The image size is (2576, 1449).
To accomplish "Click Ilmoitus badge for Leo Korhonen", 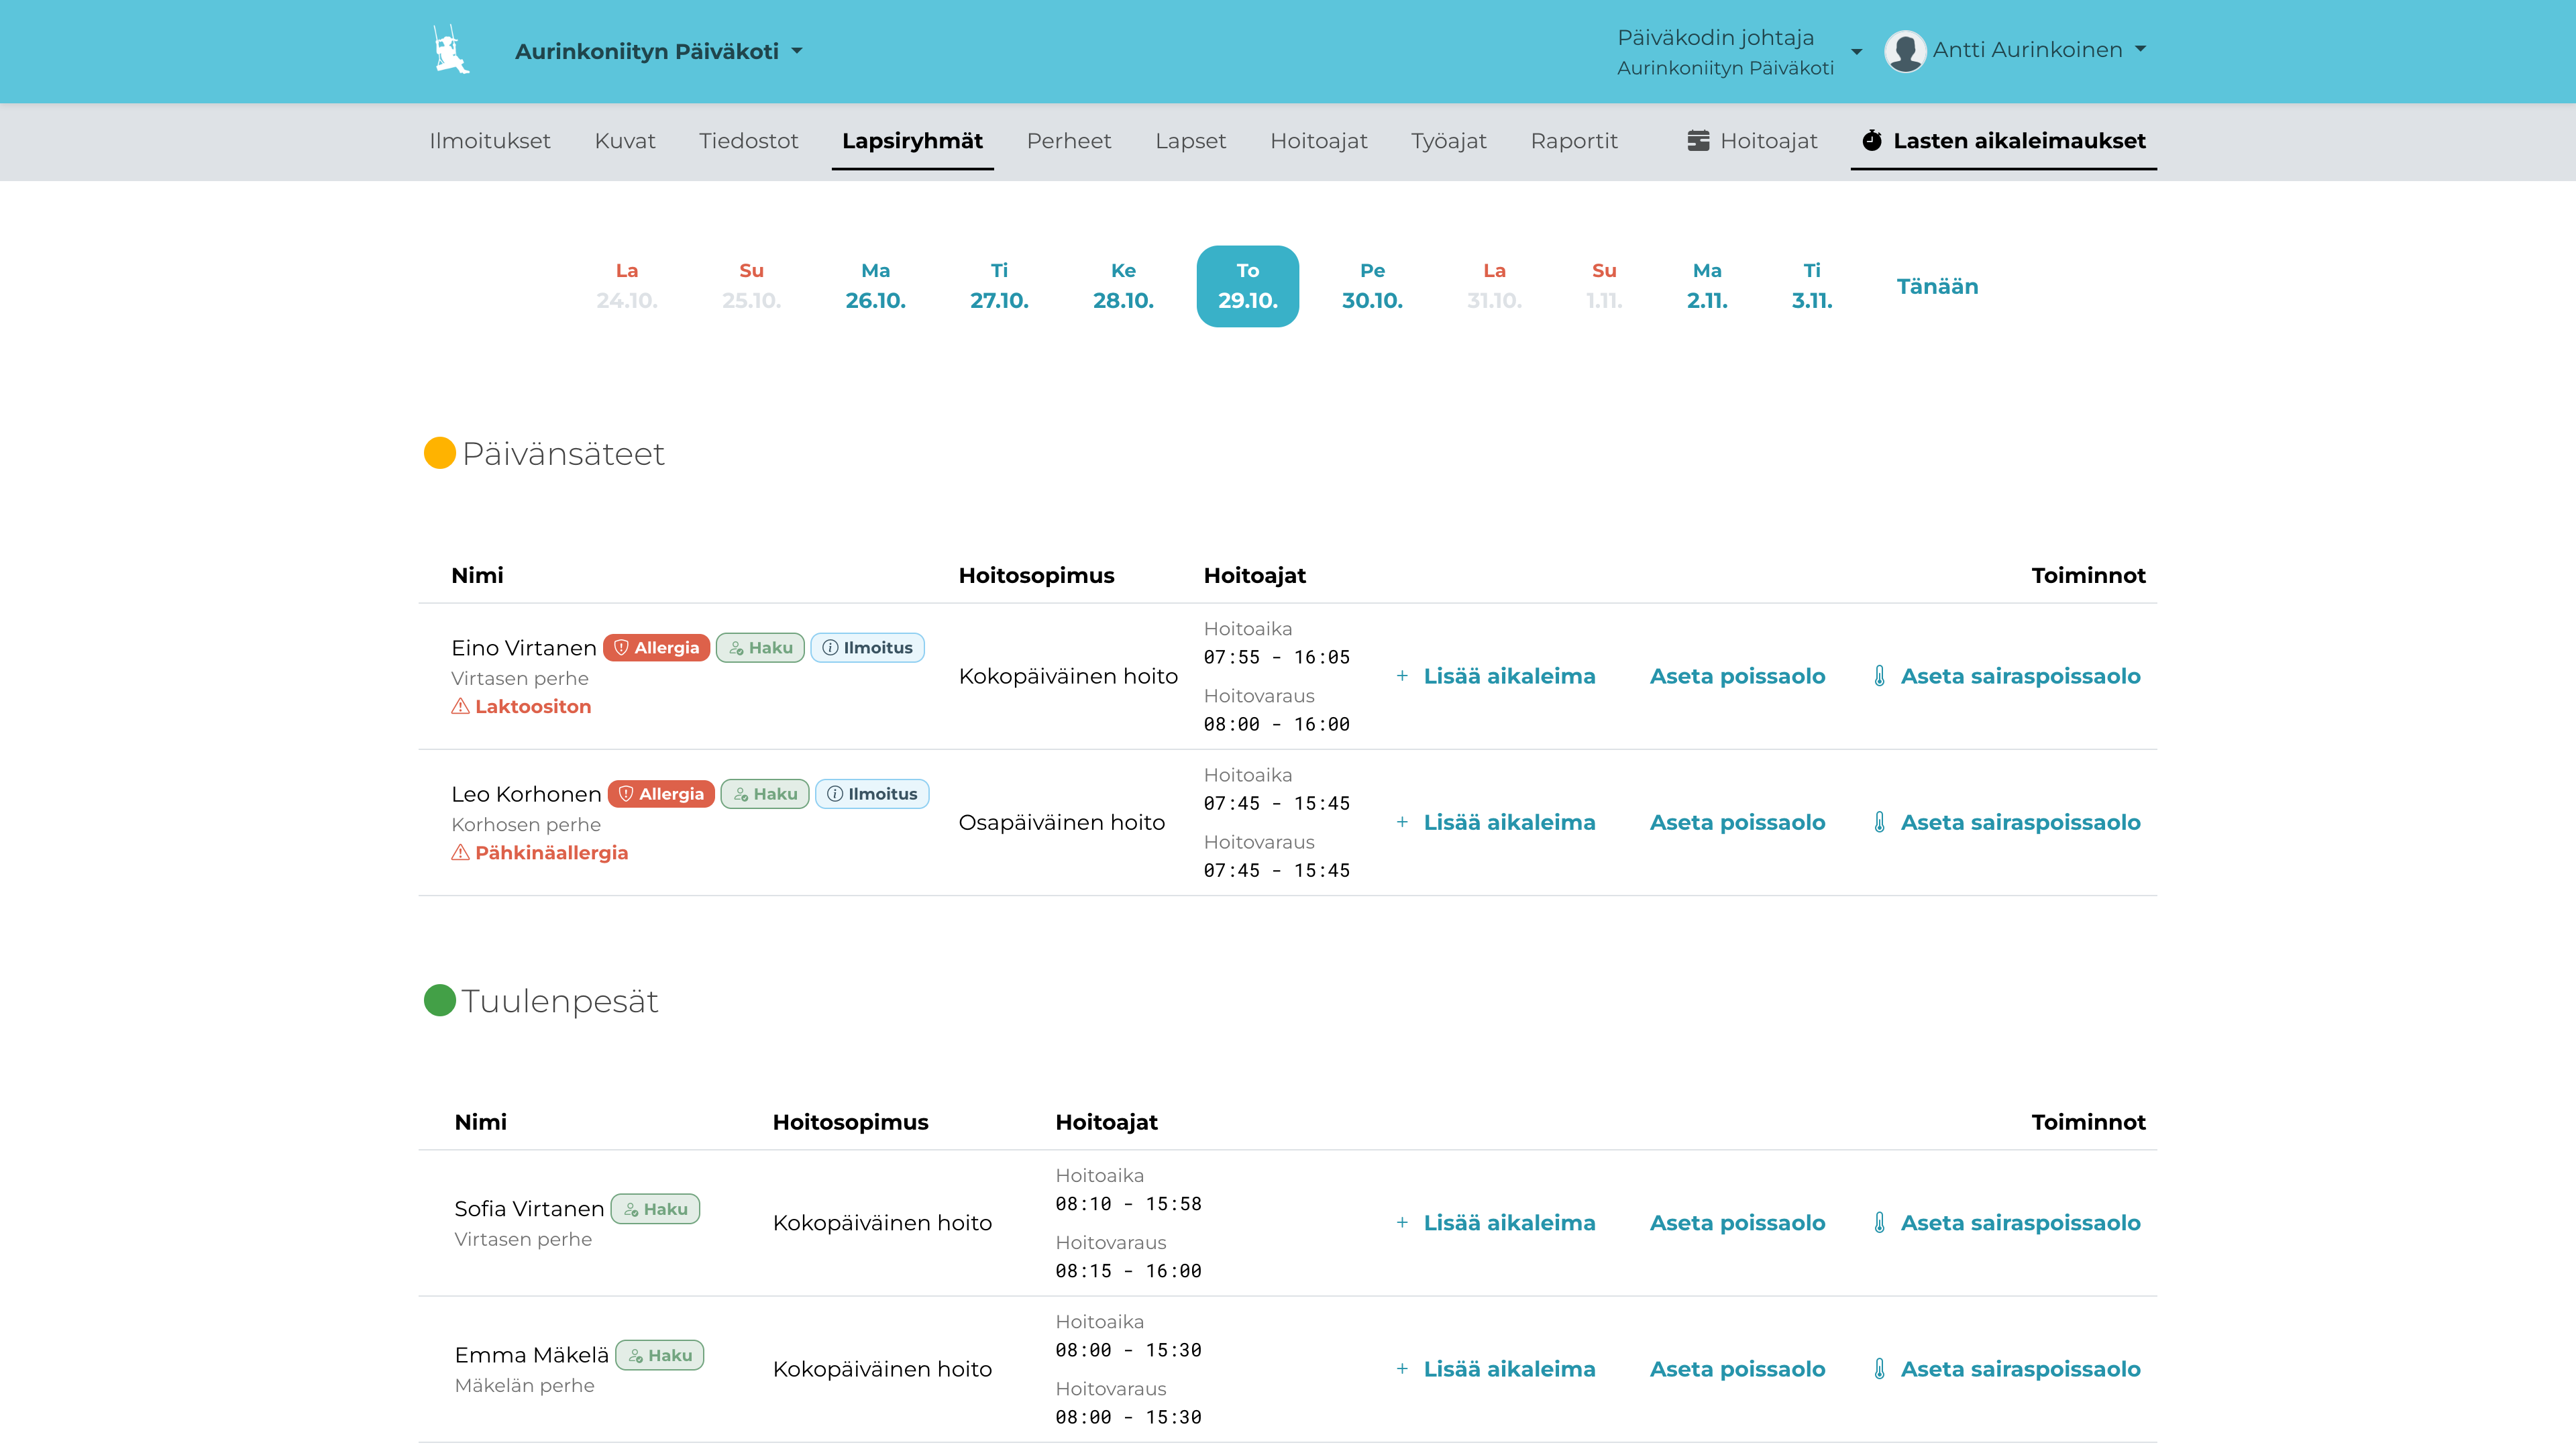I will [x=872, y=794].
